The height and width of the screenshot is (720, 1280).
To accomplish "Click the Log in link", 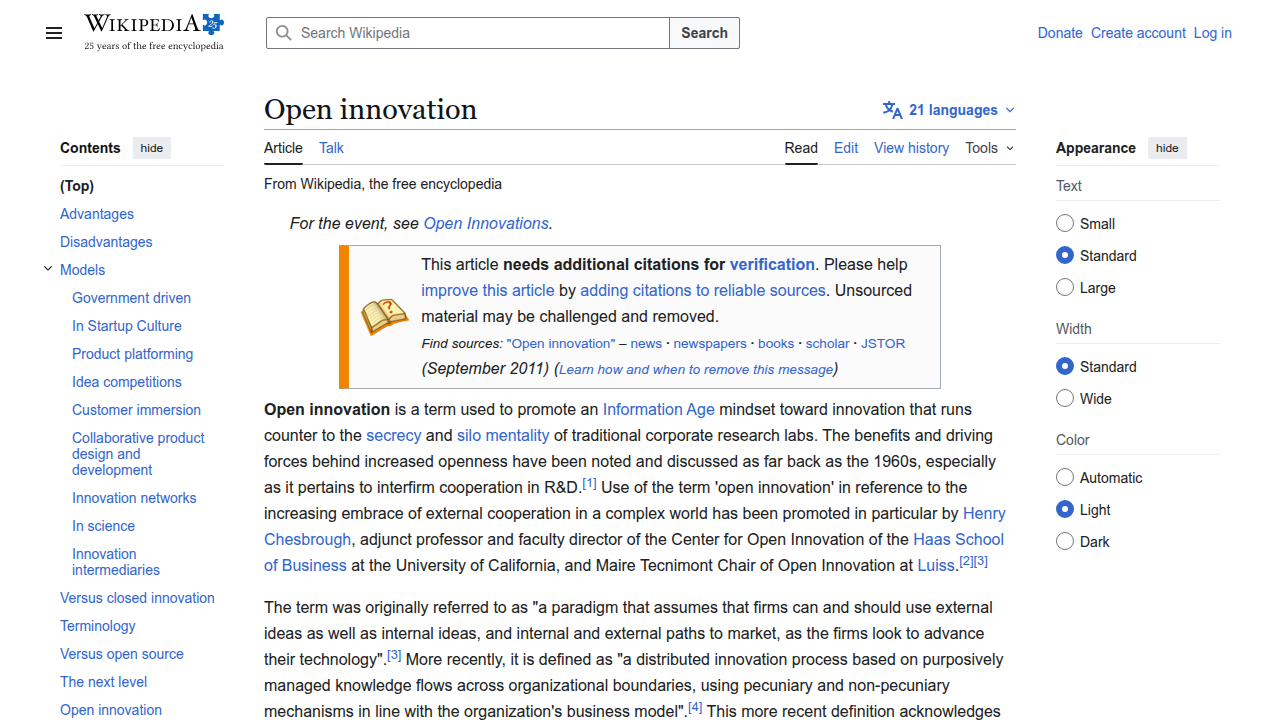I will (x=1212, y=33).
